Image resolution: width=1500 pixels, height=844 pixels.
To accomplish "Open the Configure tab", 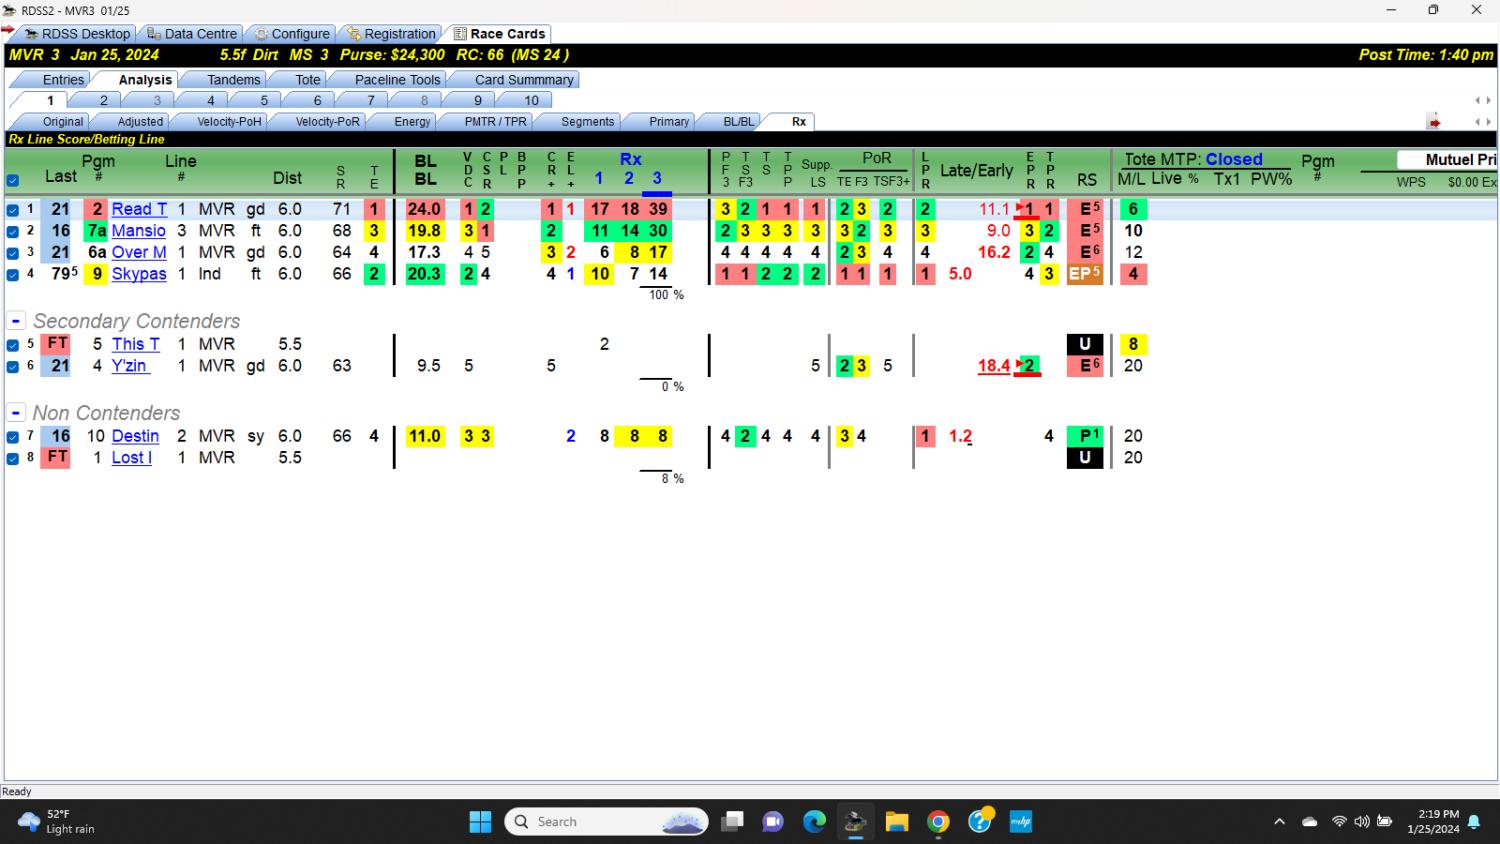I will point(292,34).
